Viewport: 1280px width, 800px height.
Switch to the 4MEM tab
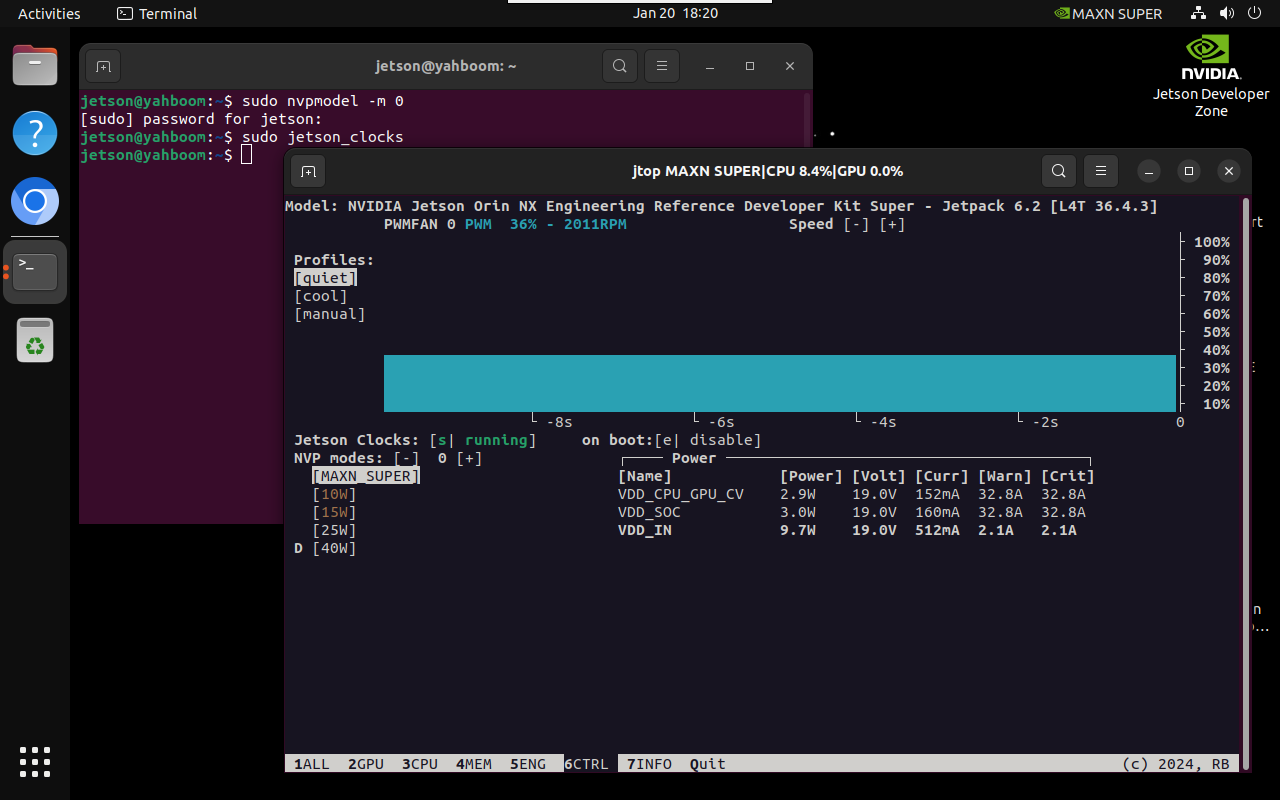pyautogui.click(x=474, y=764)
